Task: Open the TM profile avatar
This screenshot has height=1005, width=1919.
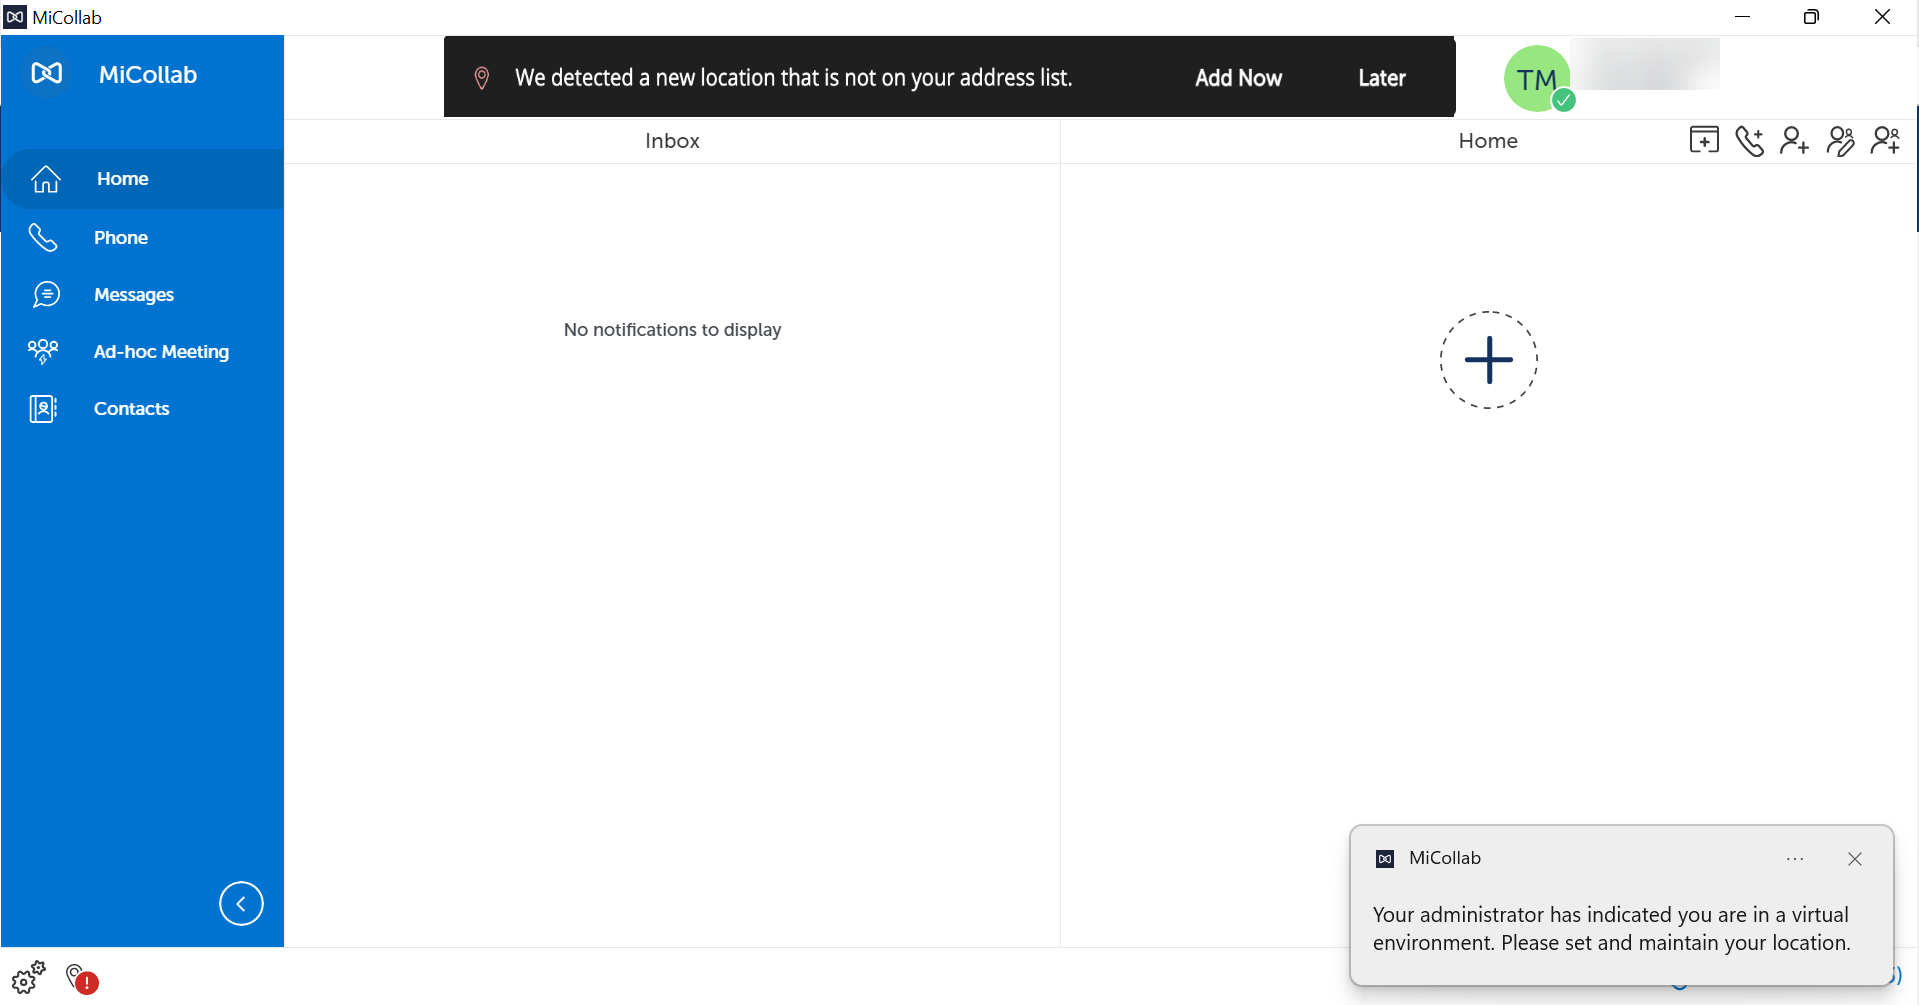Action: [x=1536, y=78]
